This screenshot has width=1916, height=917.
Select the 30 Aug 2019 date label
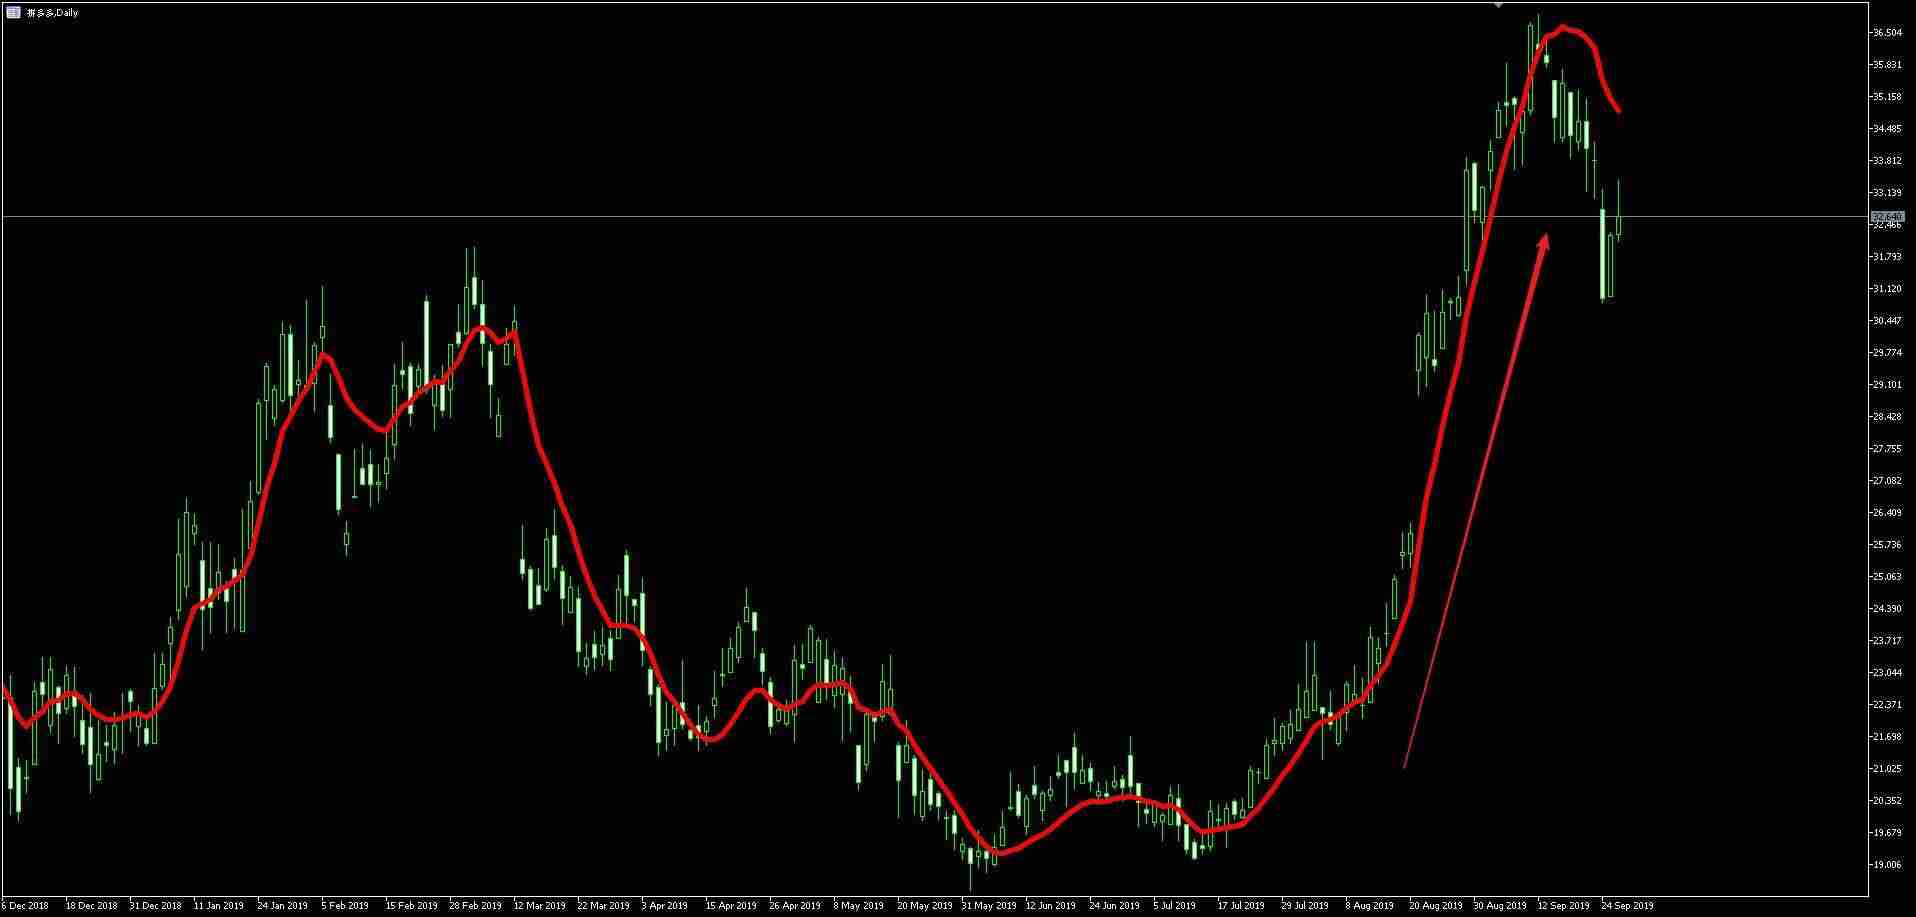(1499, 906)
